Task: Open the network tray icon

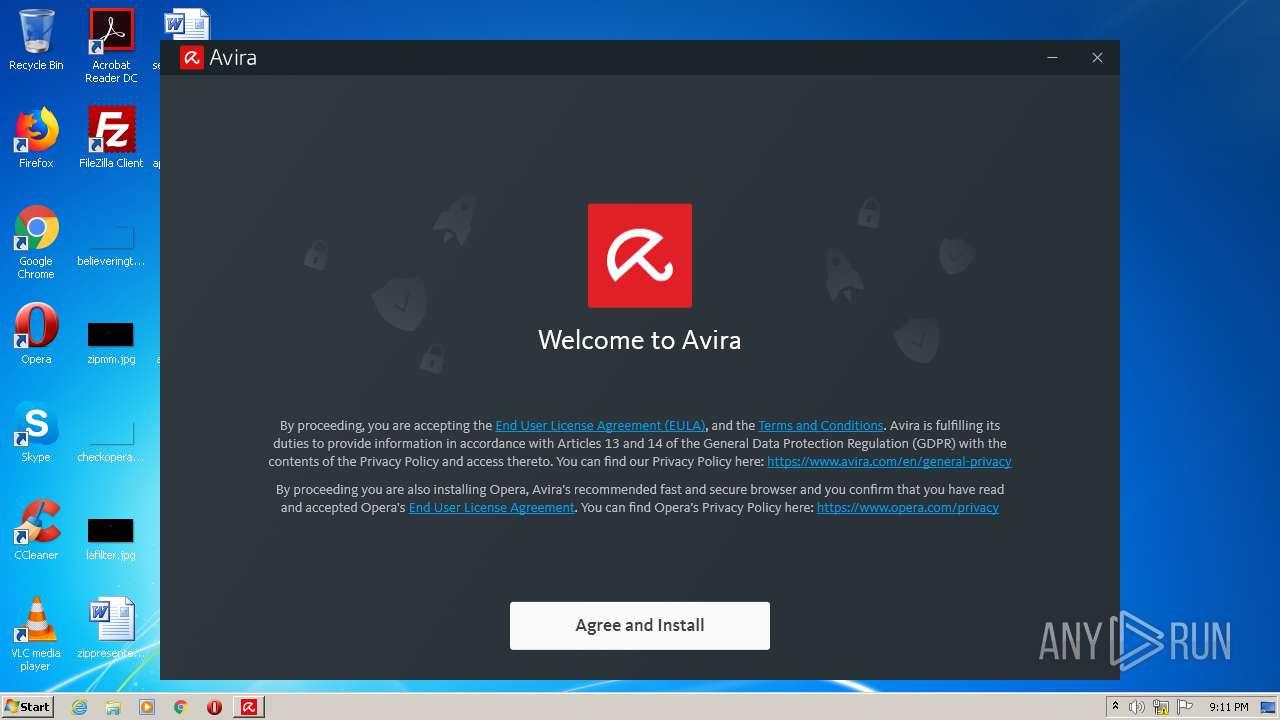Action: coord(1161,707)
